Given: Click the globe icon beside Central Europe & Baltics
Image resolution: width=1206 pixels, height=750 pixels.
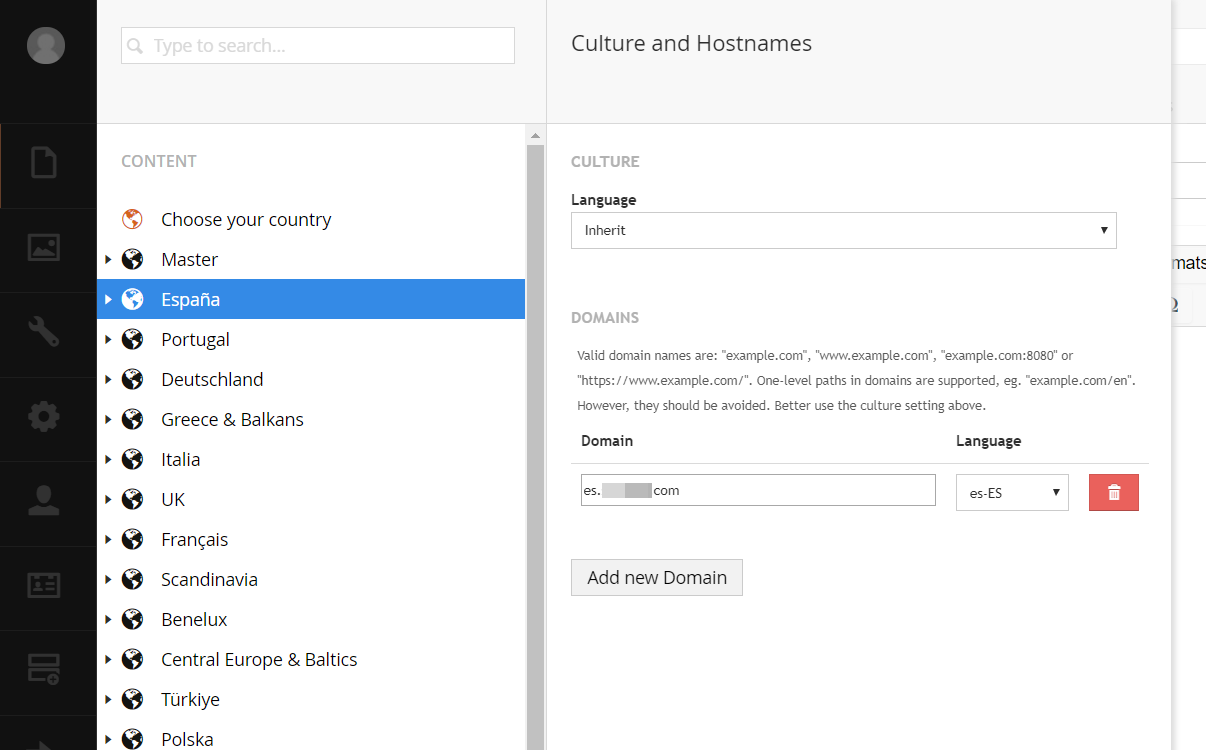Looking at the screenshot, I should tap(132, 659).
